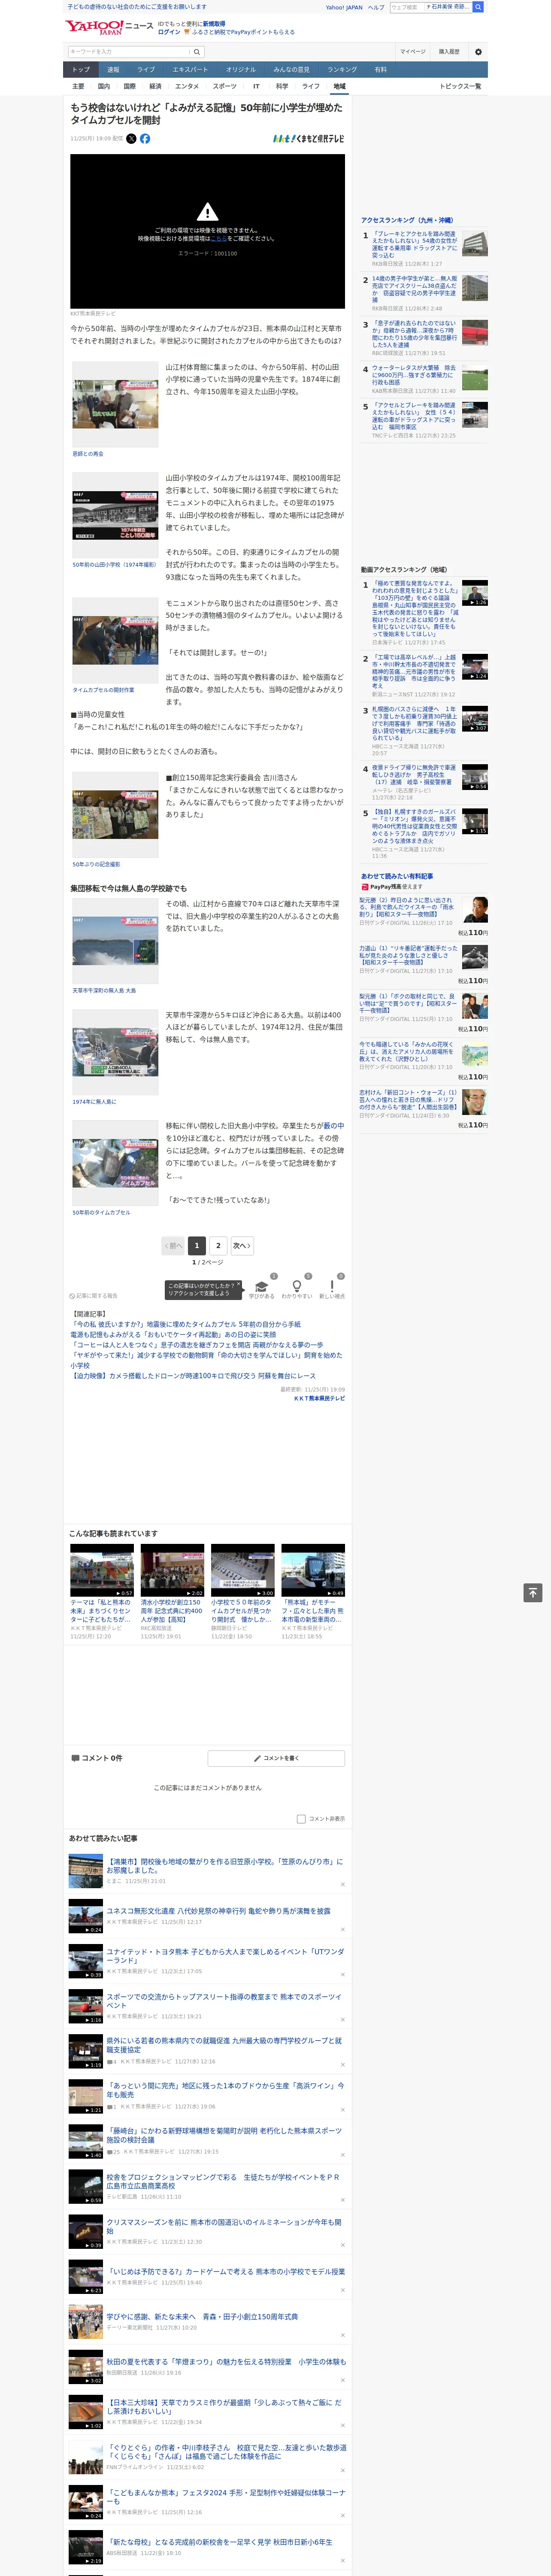Open the タイムカプセルの開封作業 photo thumbnail
This screenshot has width=551, height=2576.
pos(115,640)
